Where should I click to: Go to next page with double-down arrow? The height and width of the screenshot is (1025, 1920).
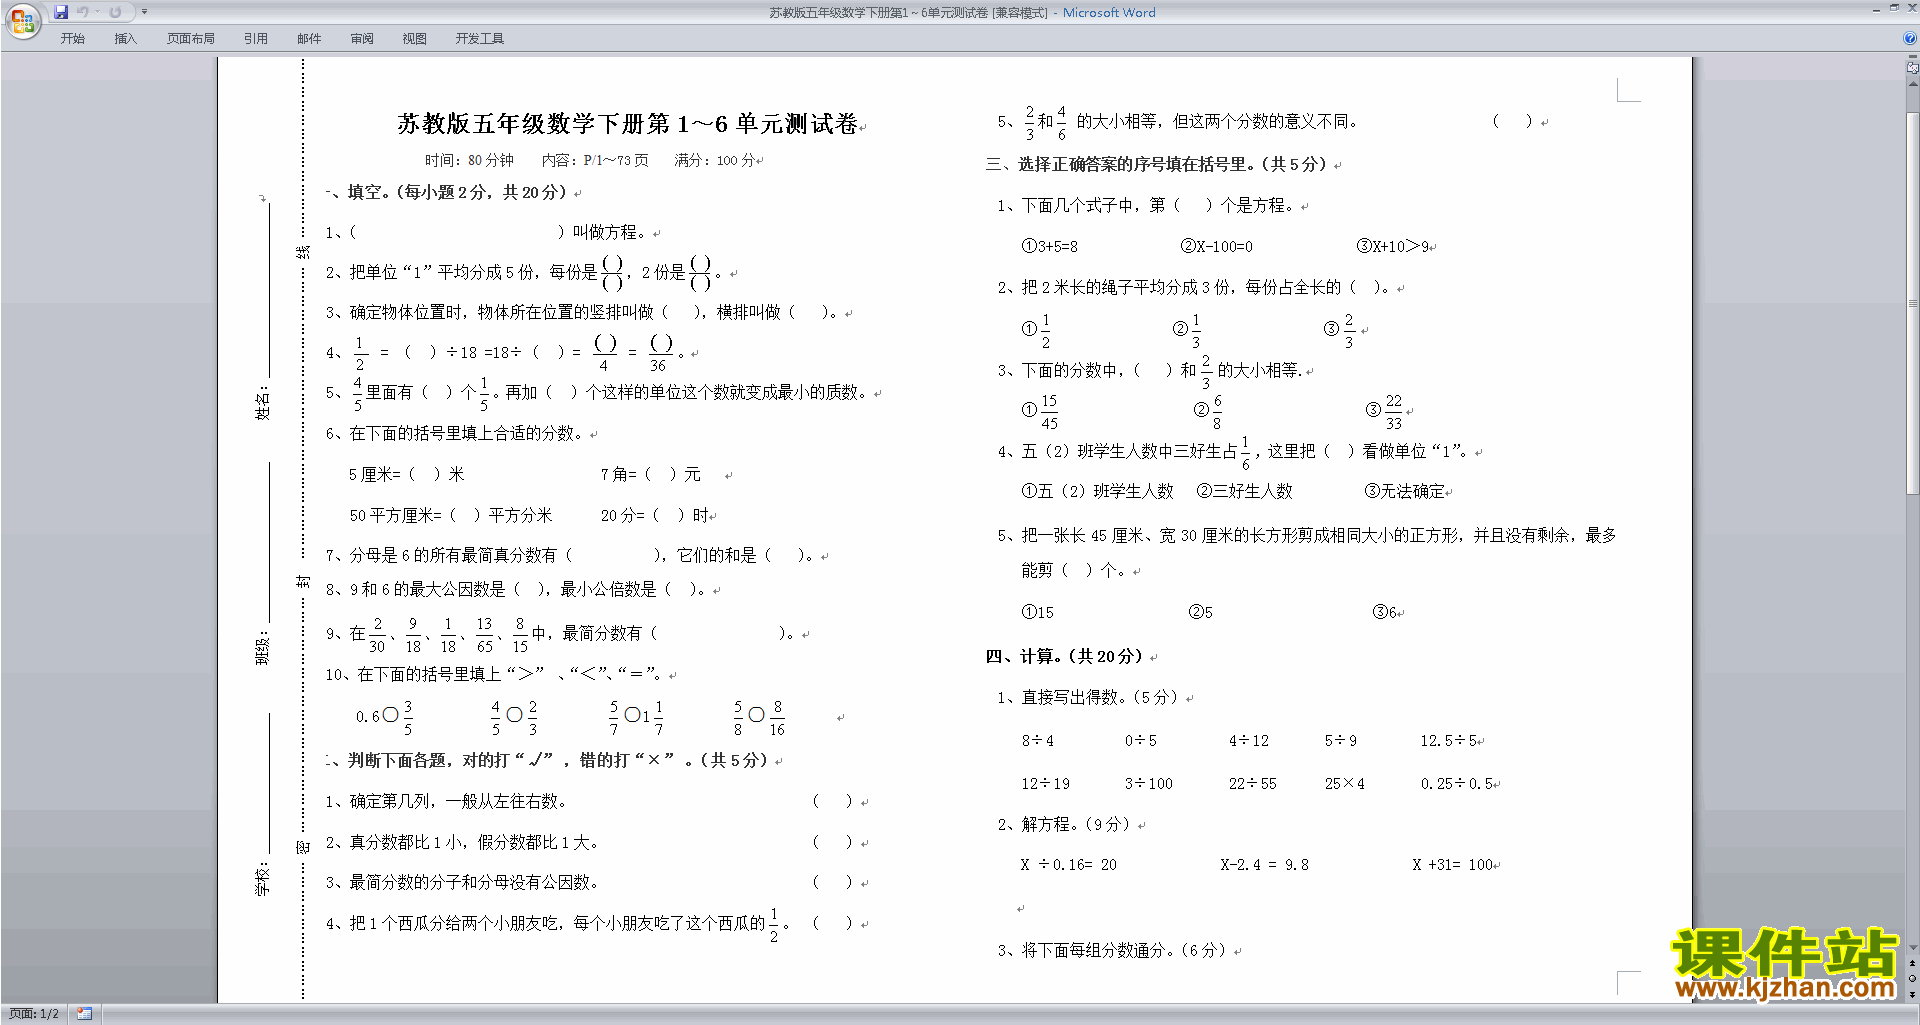pyautogui.click(x=1913, y=994)
